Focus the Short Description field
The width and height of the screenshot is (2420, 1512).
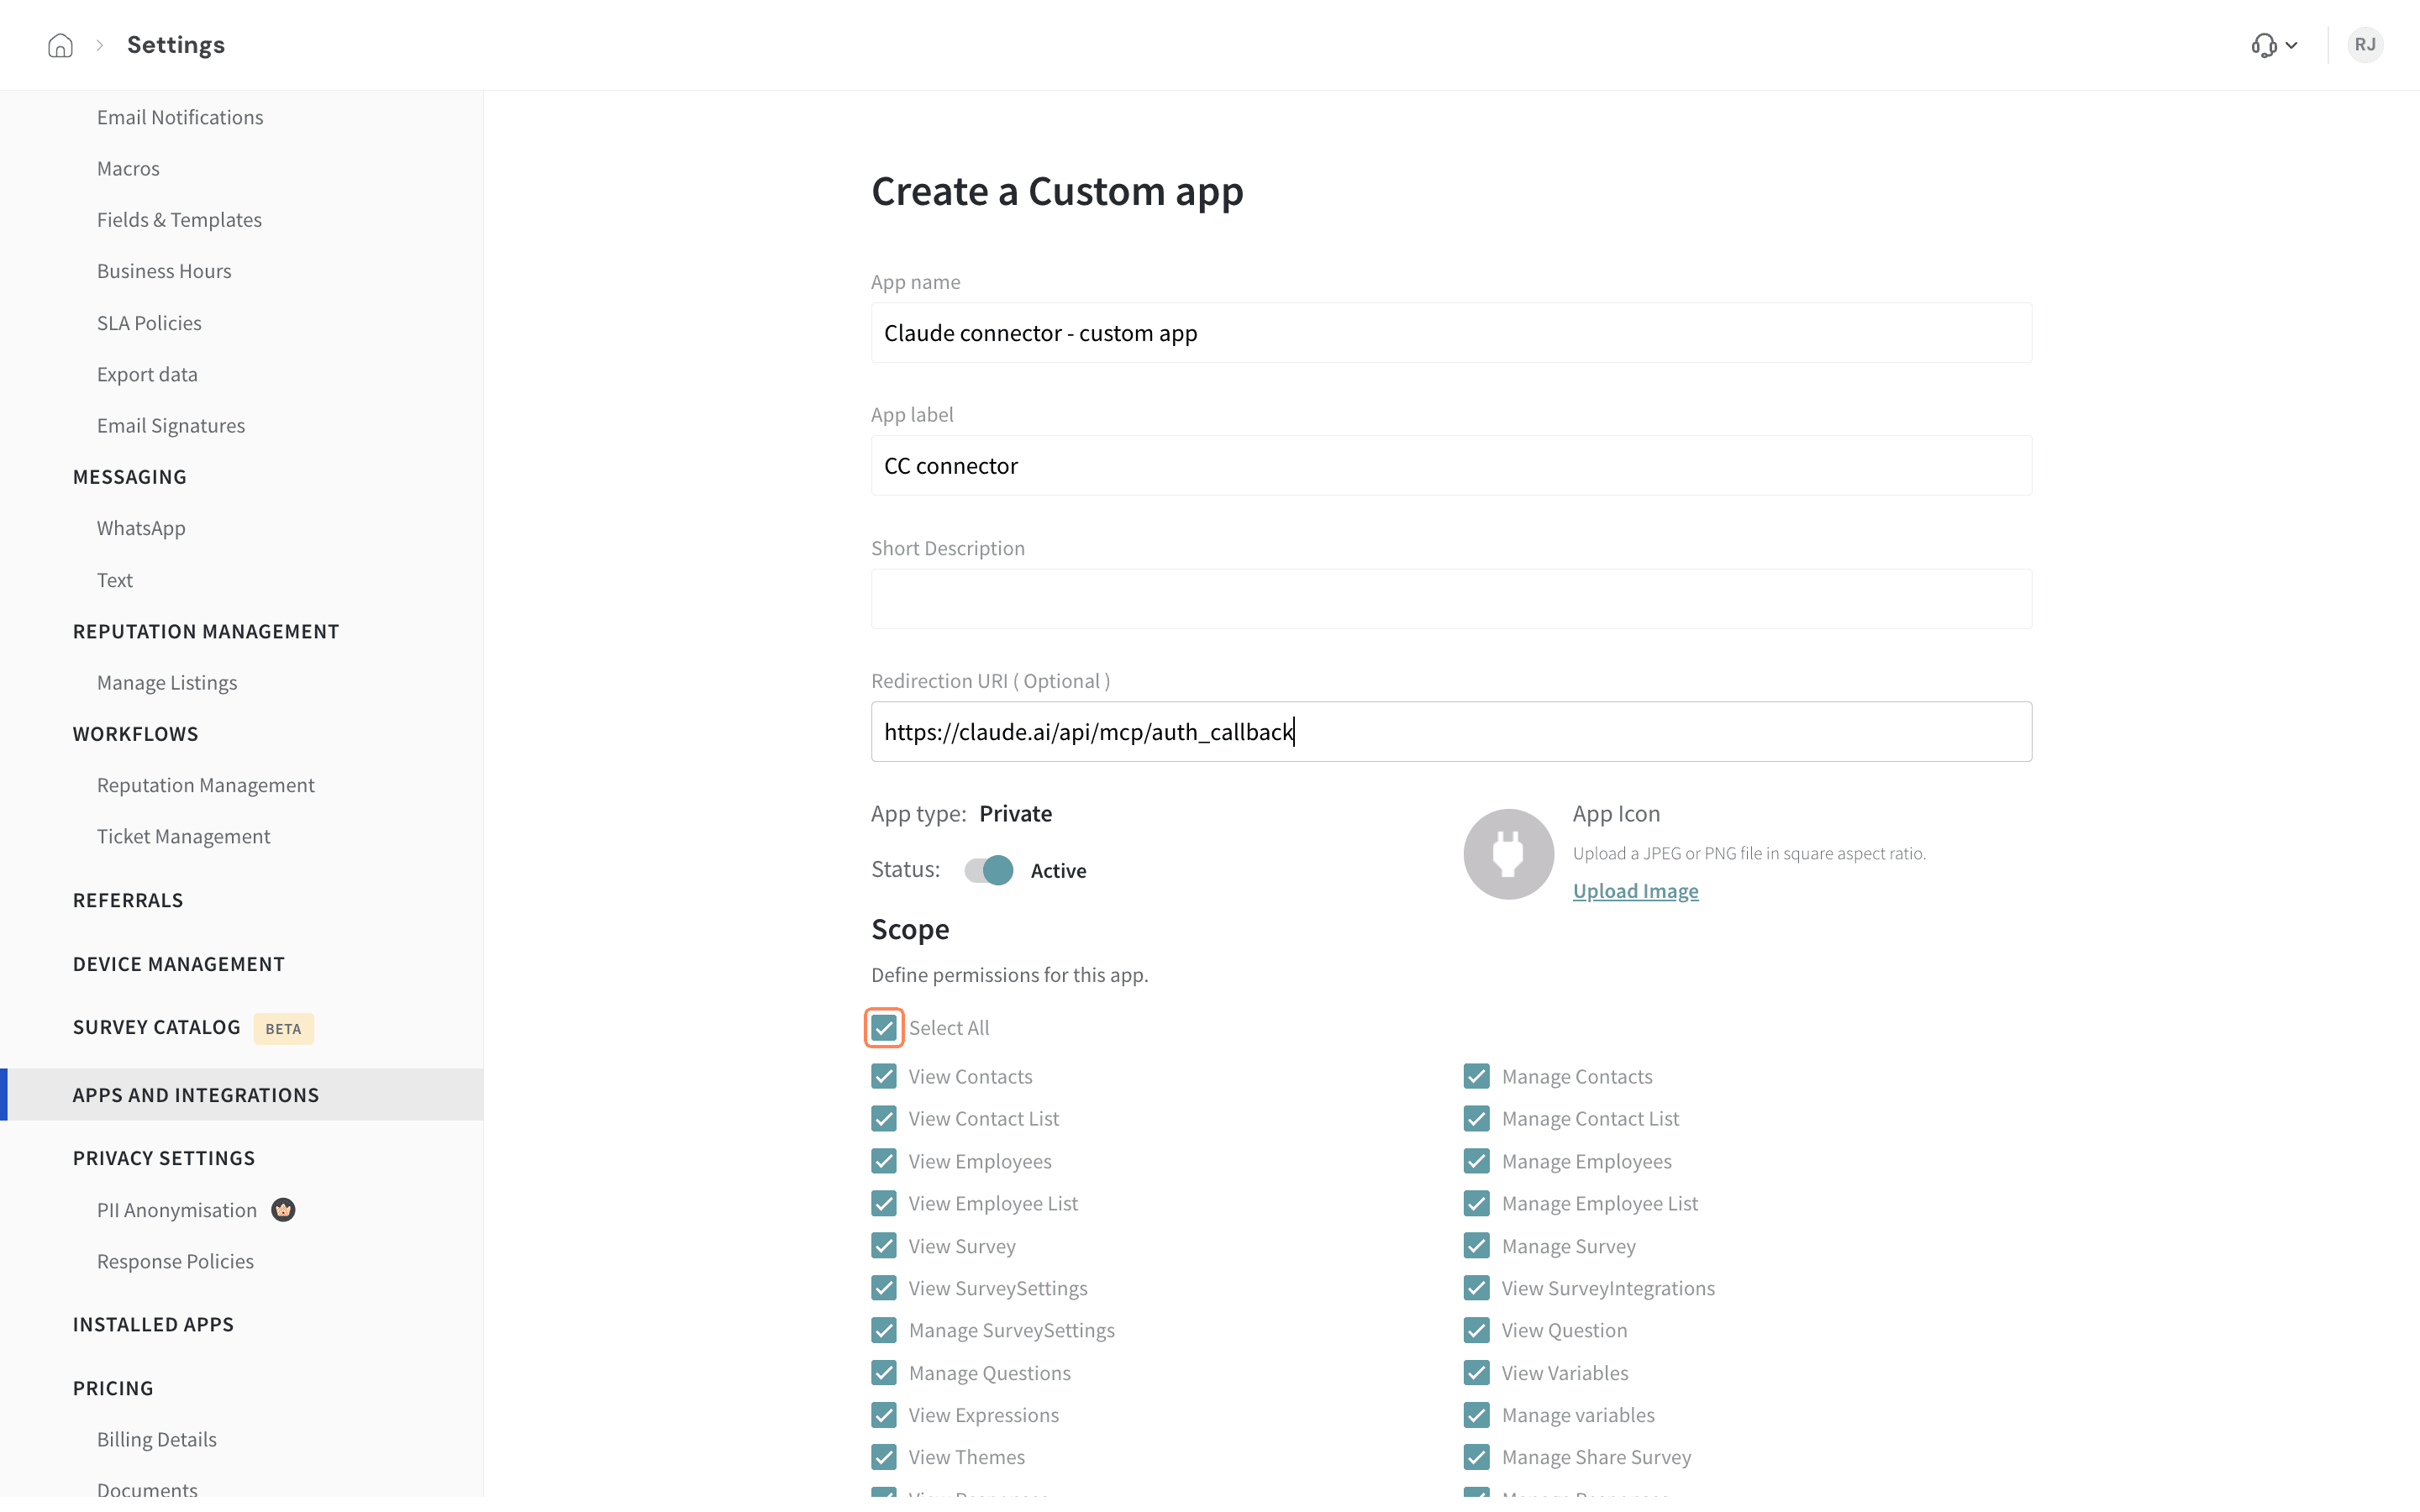point(1451,599)
